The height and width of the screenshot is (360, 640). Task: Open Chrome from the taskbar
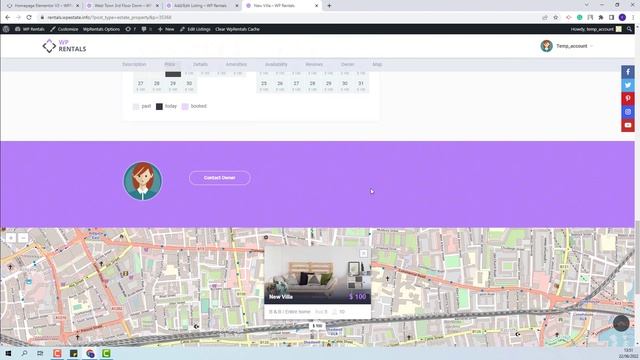(90, 353)
